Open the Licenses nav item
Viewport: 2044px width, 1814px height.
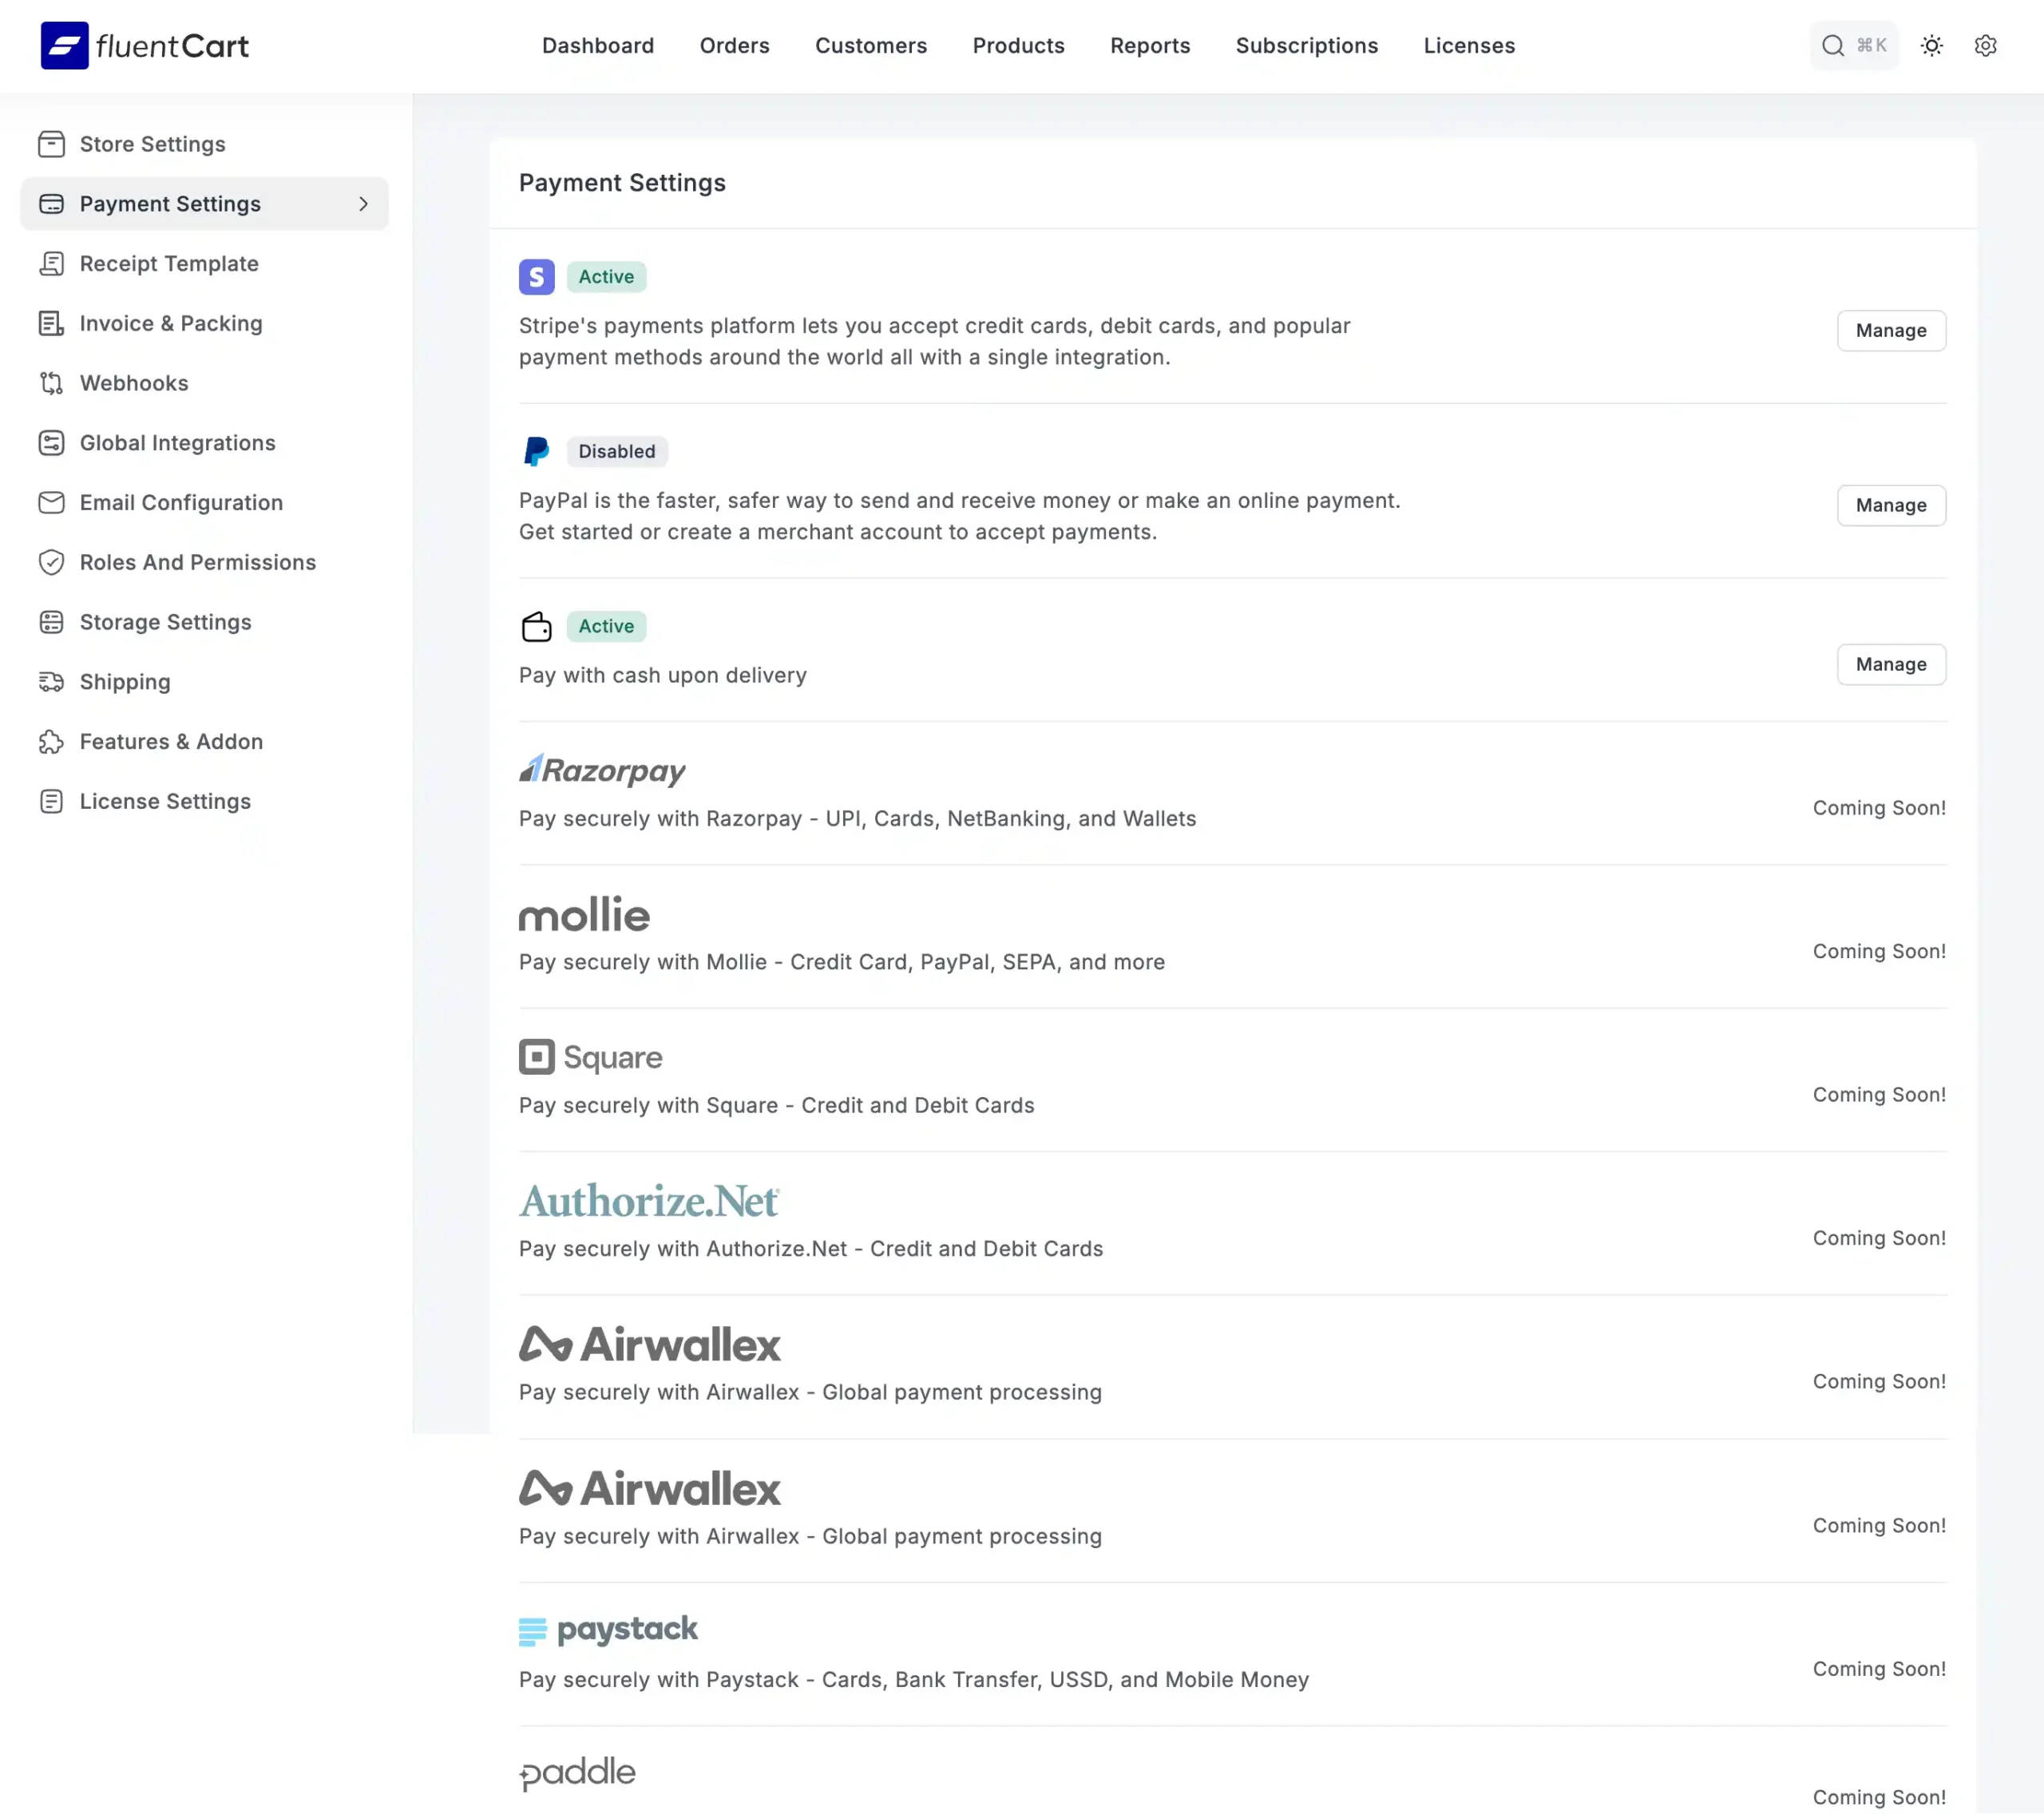coord(1469,45)
